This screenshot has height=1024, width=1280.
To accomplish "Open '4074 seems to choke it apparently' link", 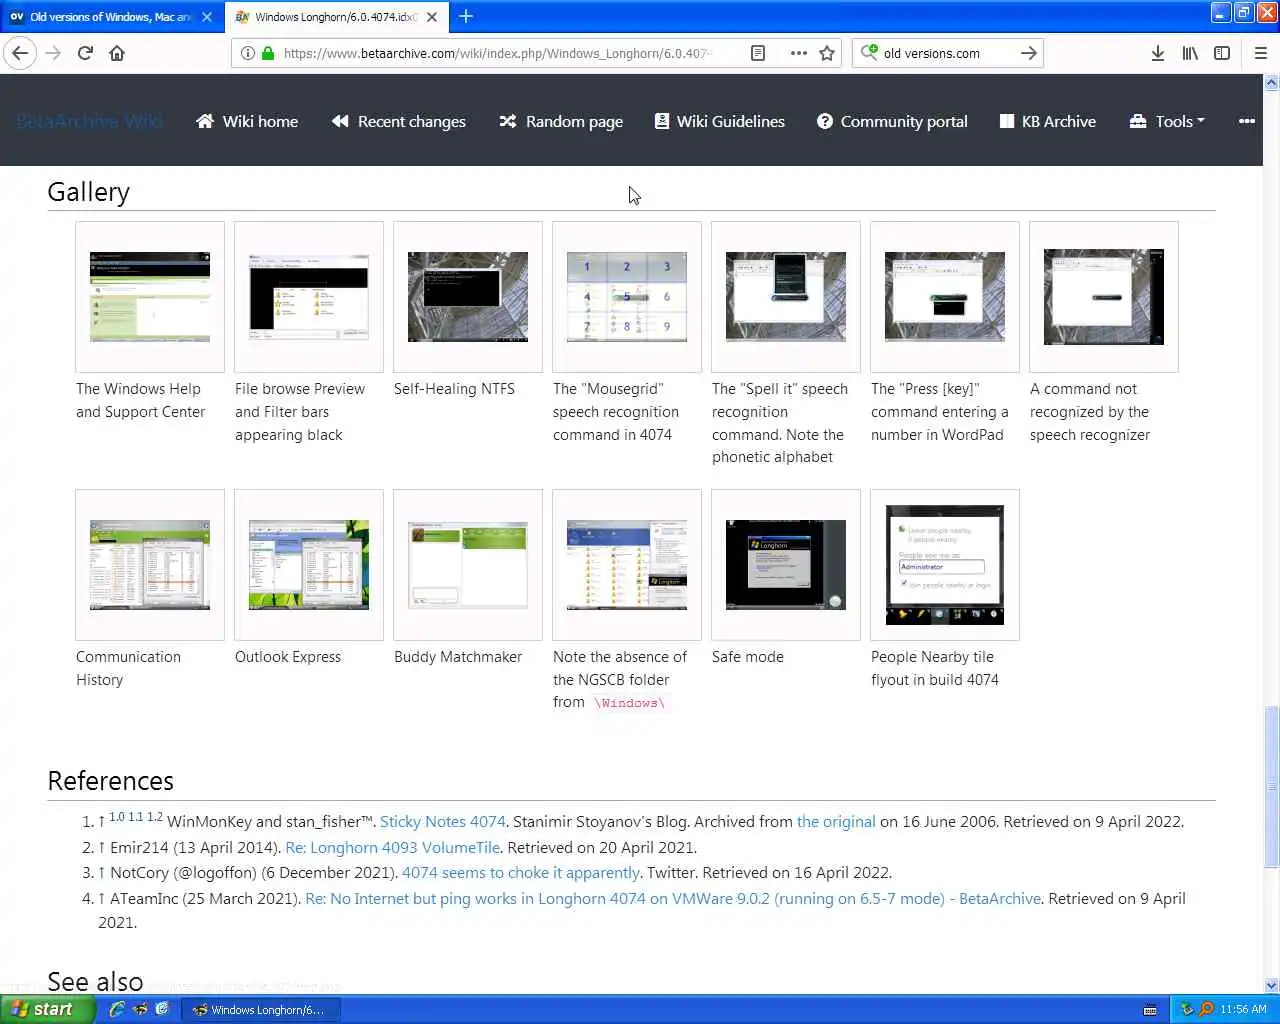I will (521, 873).
